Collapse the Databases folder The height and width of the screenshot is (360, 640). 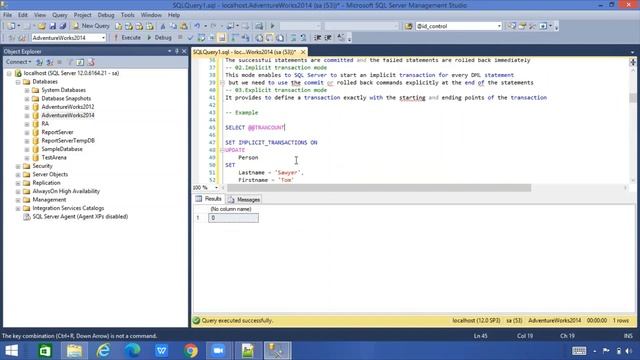(x=18, y=82)
